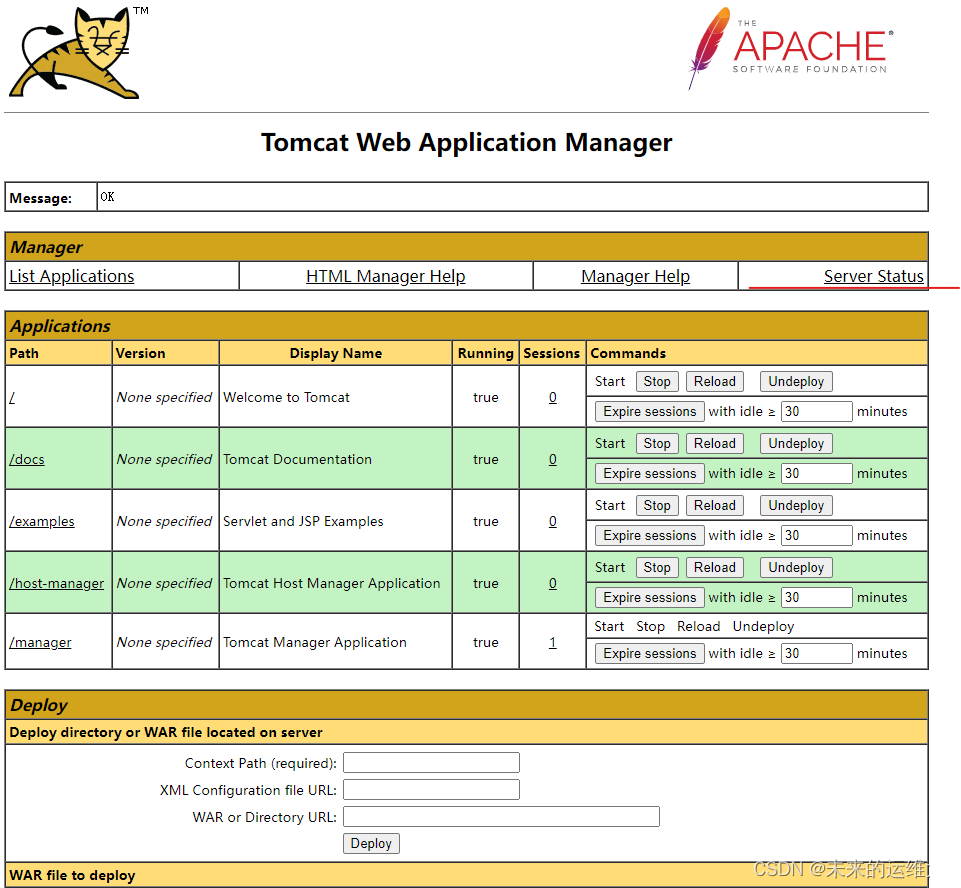
Task: Reload the Welcome to Tomcat application
Action: pos(715,382)
